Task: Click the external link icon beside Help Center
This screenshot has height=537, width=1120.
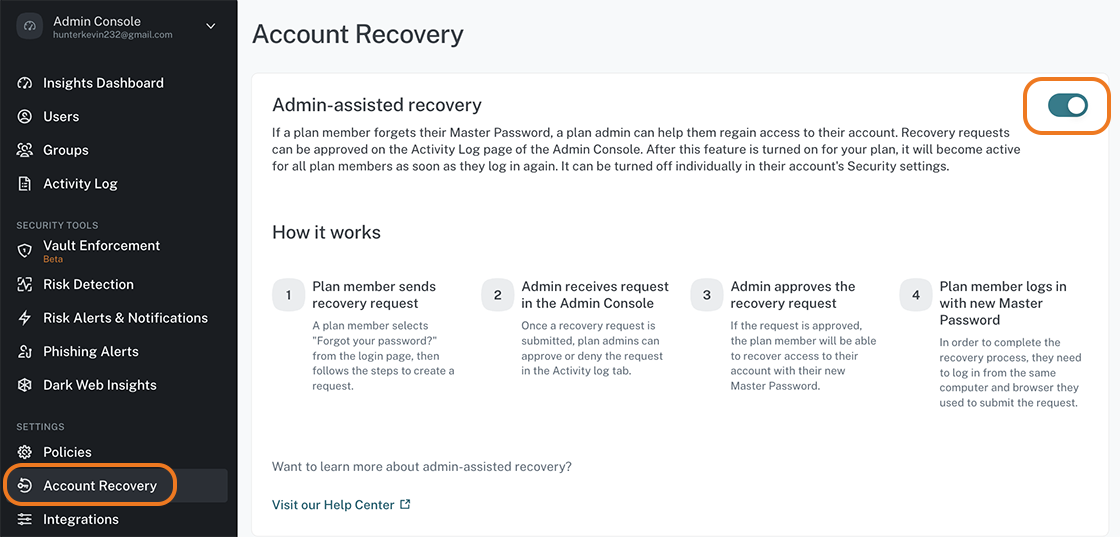Action: [405, 504]
